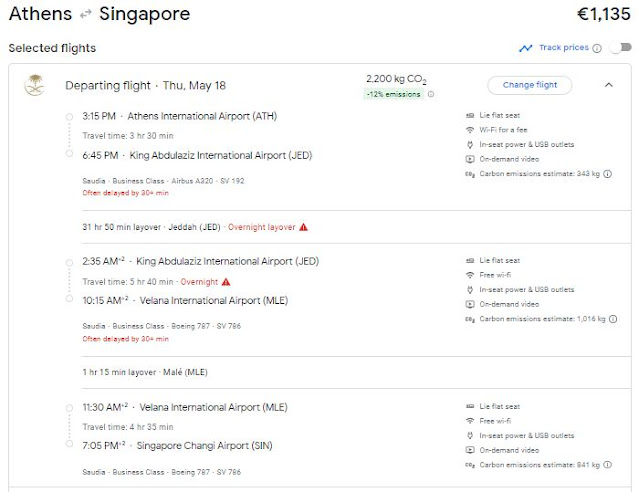
Task: Click info icon beside 841 kg emissions estimate
Action: (607, 465)
